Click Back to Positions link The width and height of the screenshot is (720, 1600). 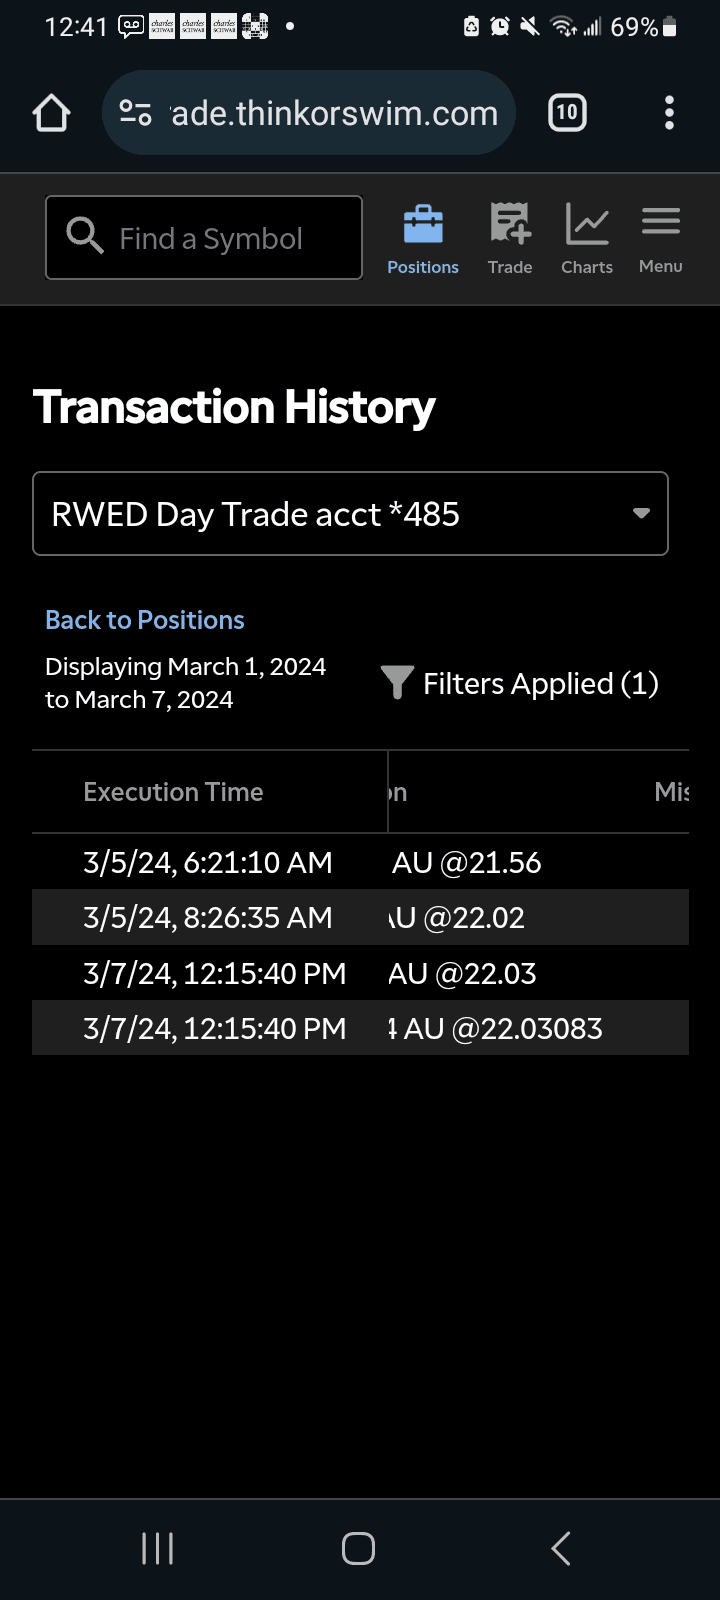145,620
